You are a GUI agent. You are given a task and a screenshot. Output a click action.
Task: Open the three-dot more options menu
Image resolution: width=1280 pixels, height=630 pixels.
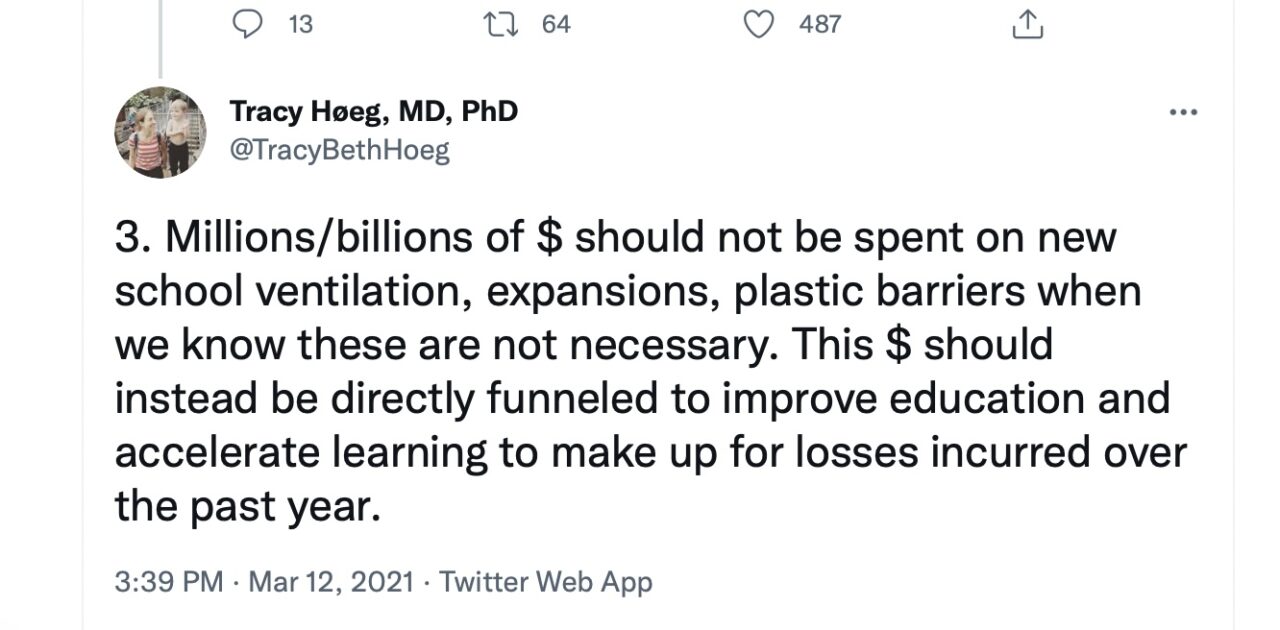tap(1183, 112)
